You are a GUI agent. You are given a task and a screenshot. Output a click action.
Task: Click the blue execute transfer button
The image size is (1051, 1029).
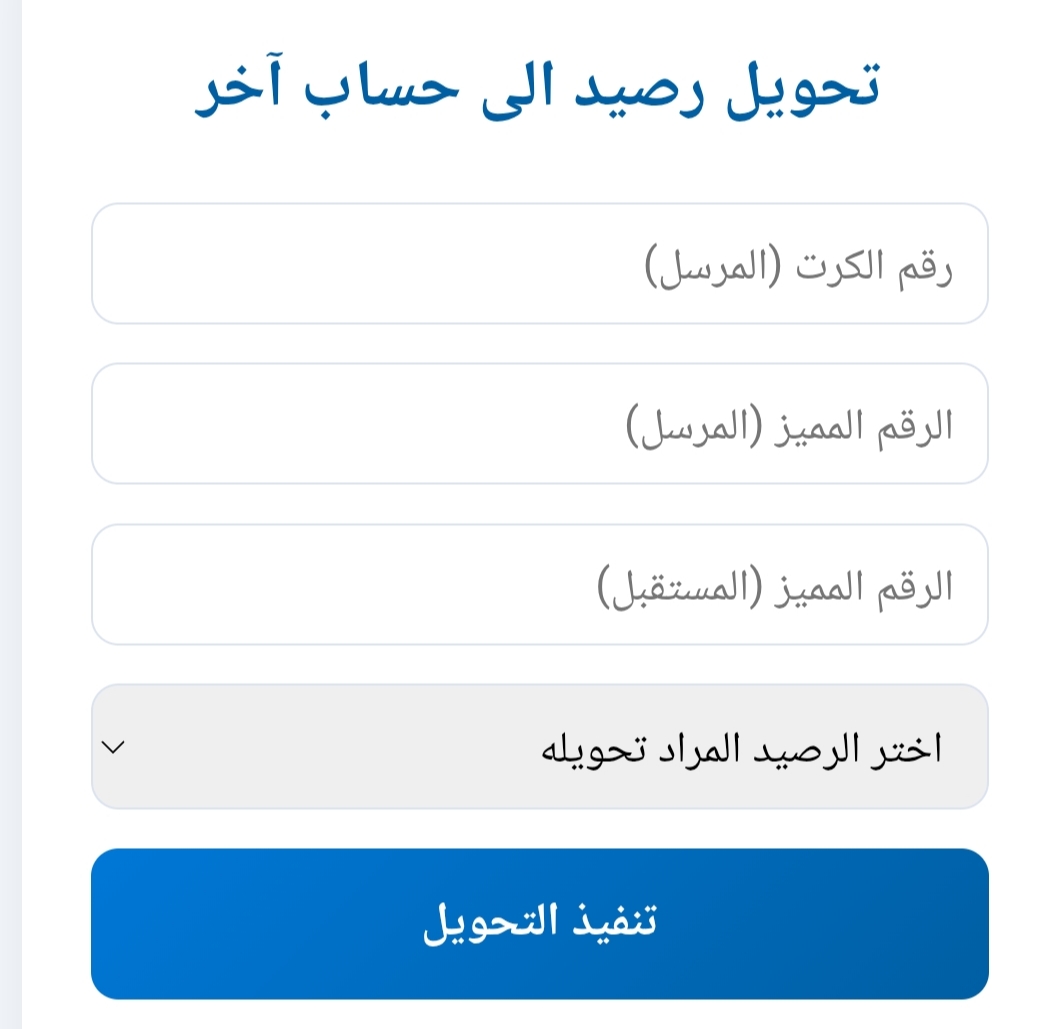click(x=539, y=923)
